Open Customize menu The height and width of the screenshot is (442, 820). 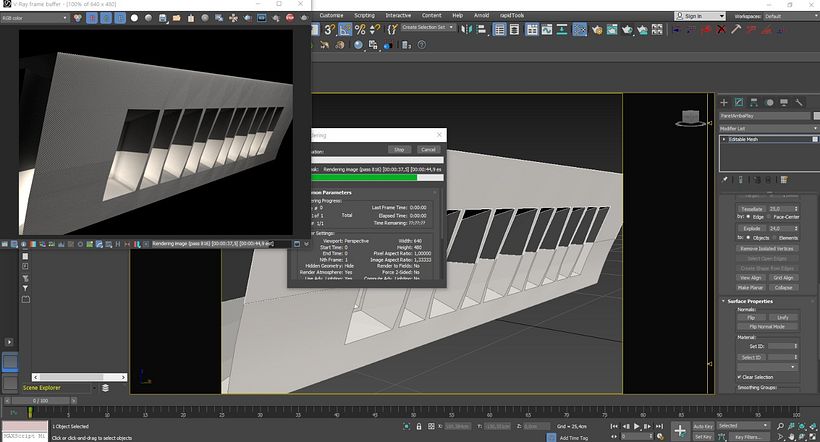pos(331,15)
